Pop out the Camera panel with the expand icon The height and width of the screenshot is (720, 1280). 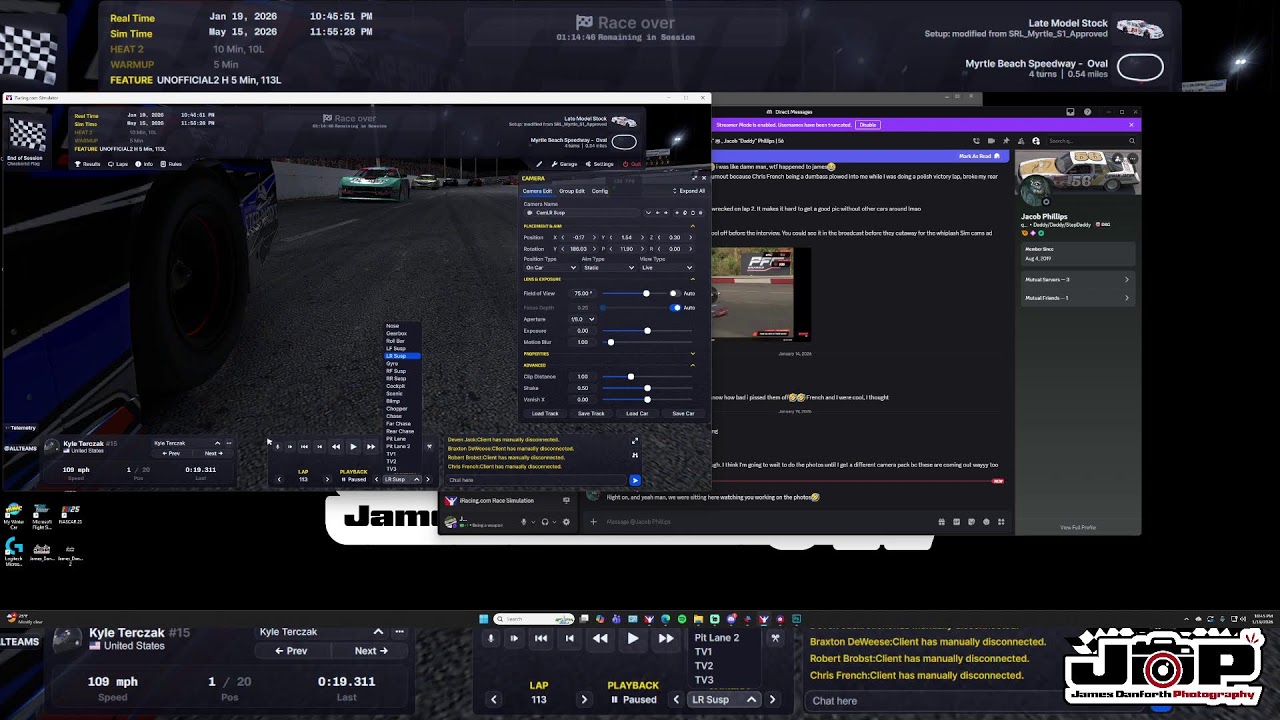694,178
